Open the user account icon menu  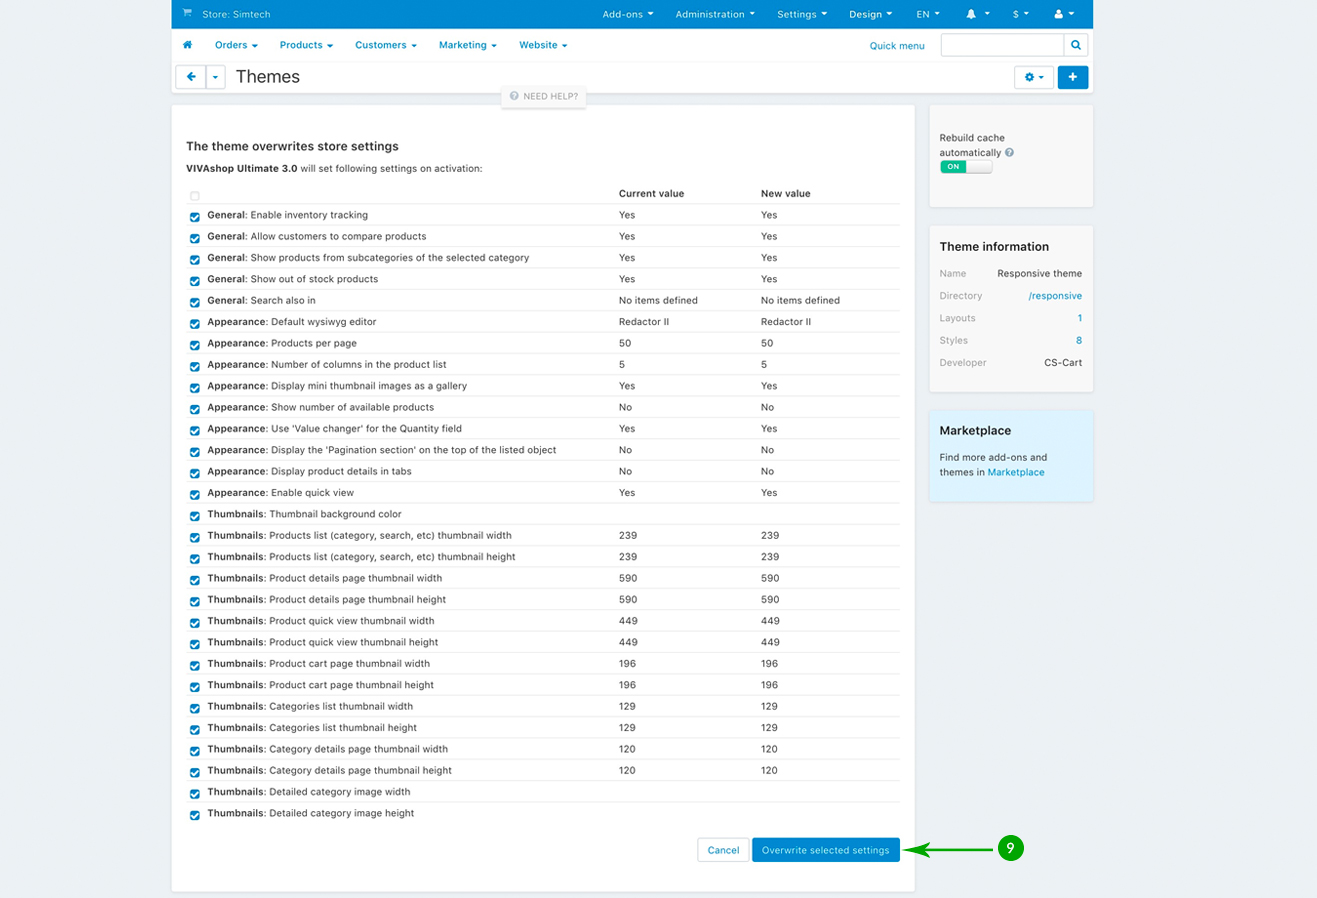1063,14
